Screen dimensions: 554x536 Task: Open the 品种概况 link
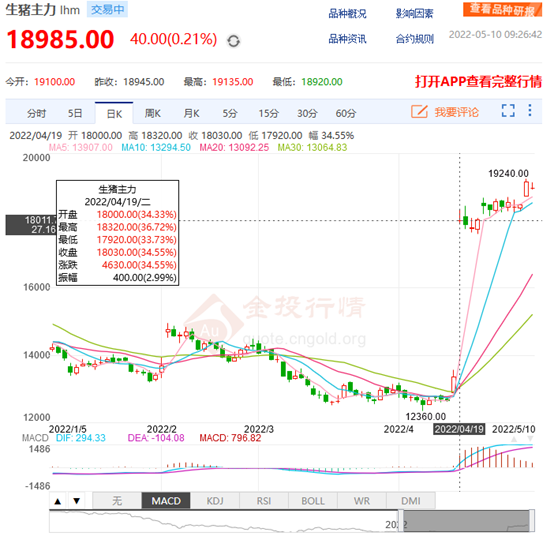pos(347,14)
